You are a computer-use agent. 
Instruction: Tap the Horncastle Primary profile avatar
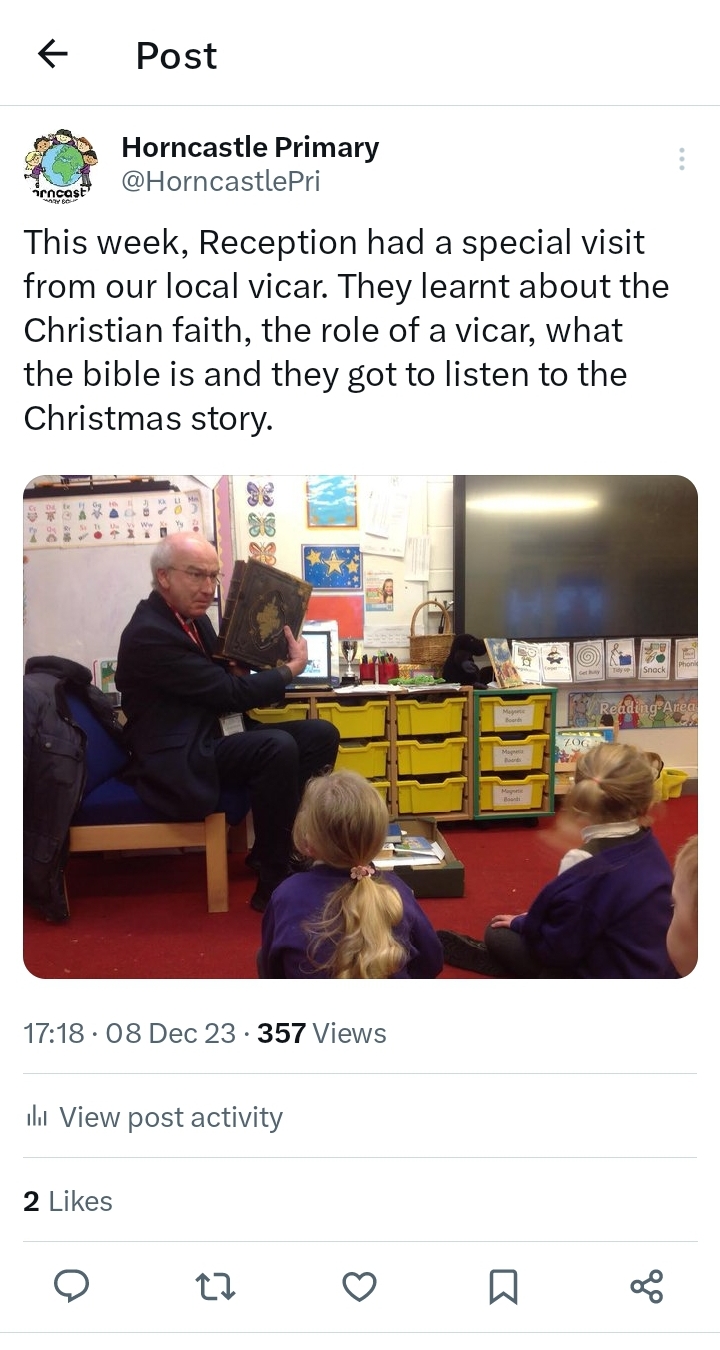pos(61,163)
